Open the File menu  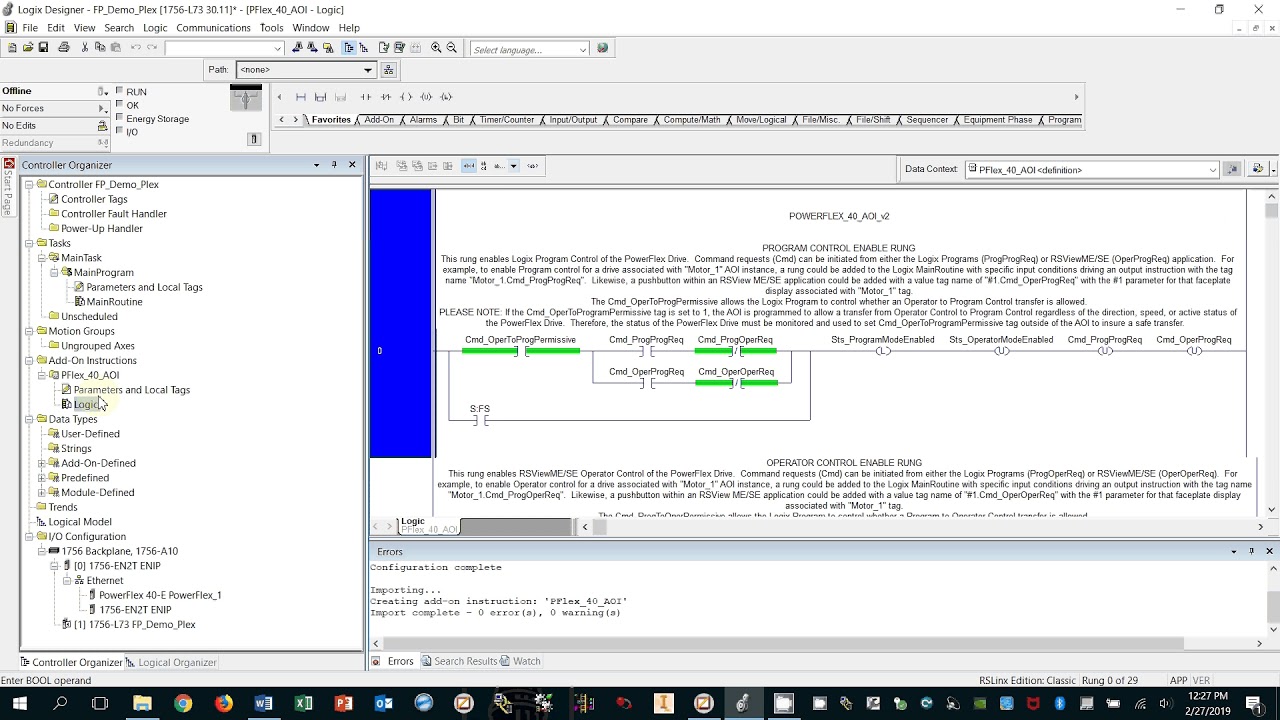click(30, 28)
